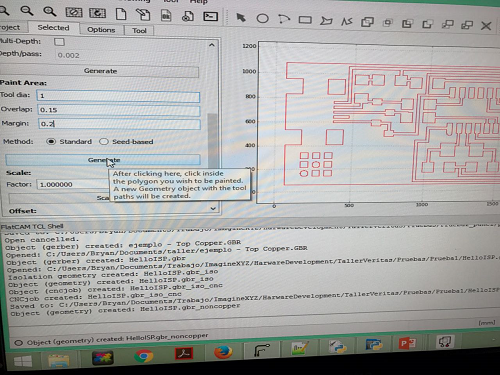Click the Tool dia input field
500x375 pixels.
pyautogui.click(x=118, y=96)
